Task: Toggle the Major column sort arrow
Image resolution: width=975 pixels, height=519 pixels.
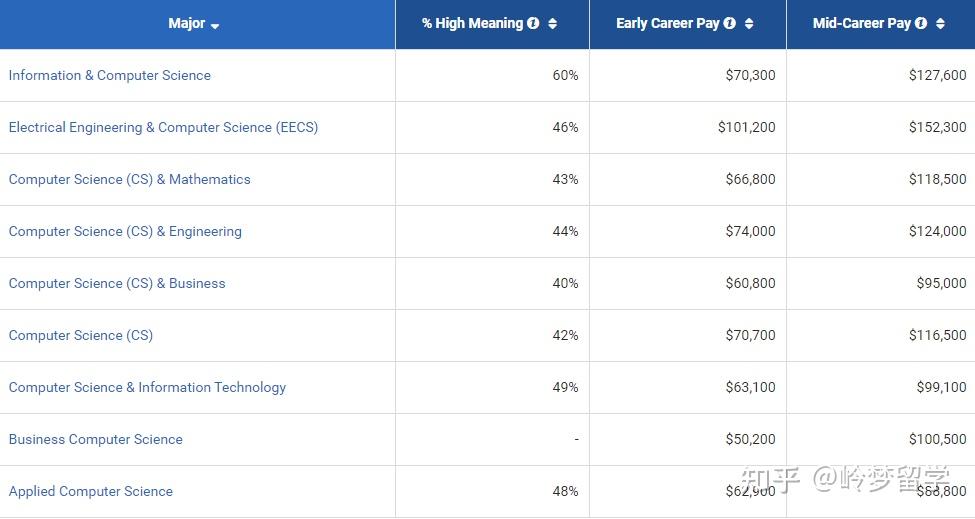Action: pyautogui.click(x=215, y=25)
